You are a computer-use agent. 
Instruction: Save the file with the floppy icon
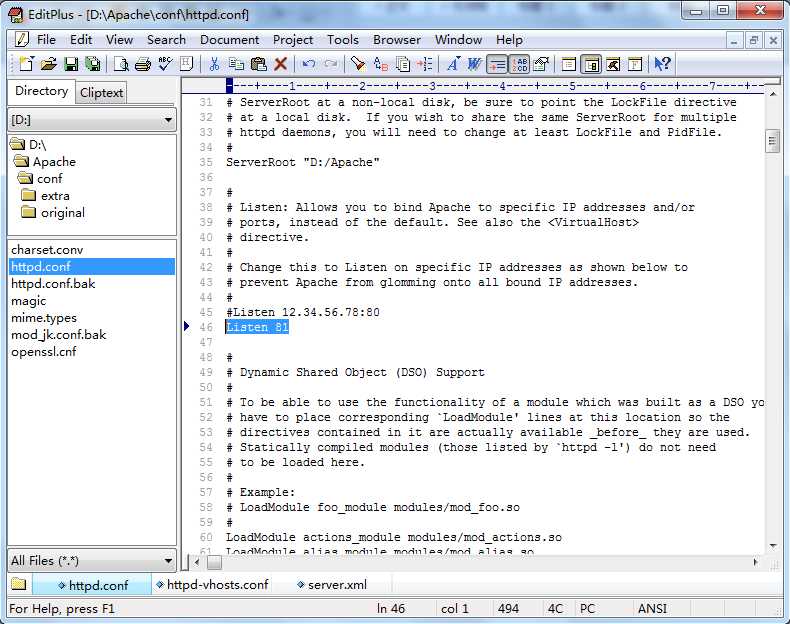coord(71,64)
